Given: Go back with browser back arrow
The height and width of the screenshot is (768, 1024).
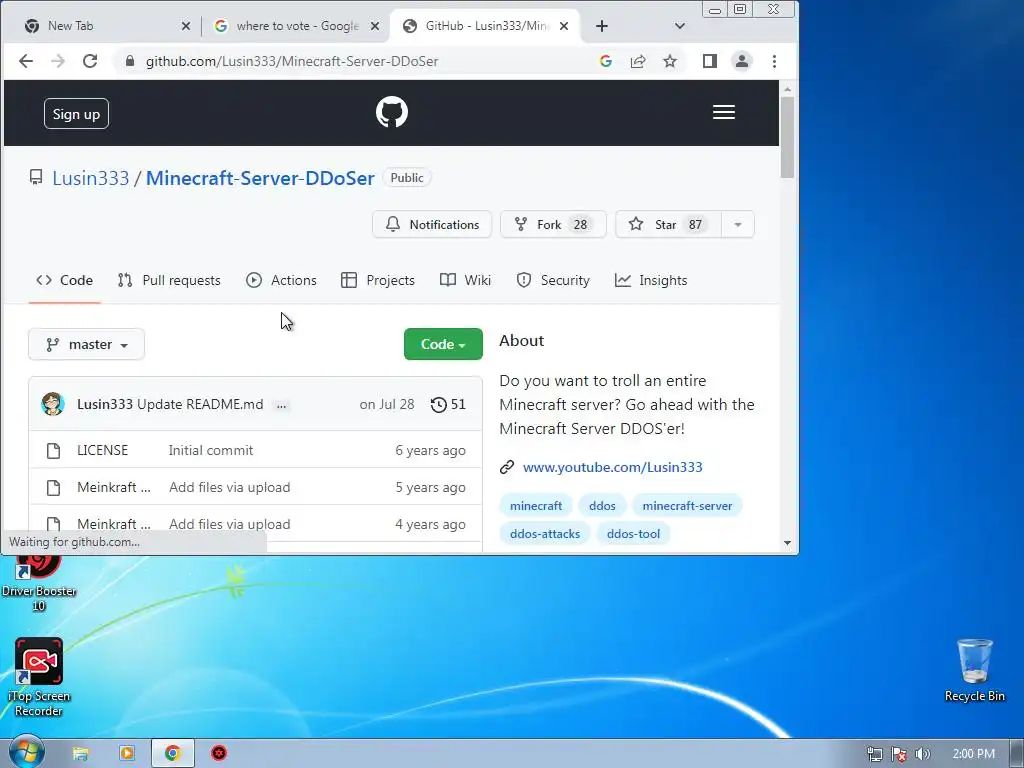Looking at the screenshot, I should pyautogui.click(x=26, y=61).
